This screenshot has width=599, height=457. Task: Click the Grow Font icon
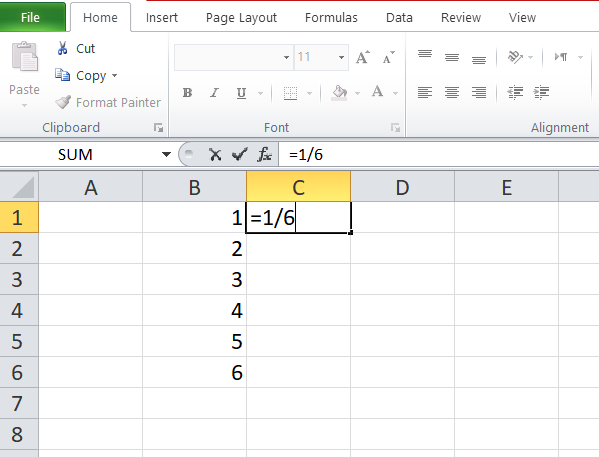363,57
